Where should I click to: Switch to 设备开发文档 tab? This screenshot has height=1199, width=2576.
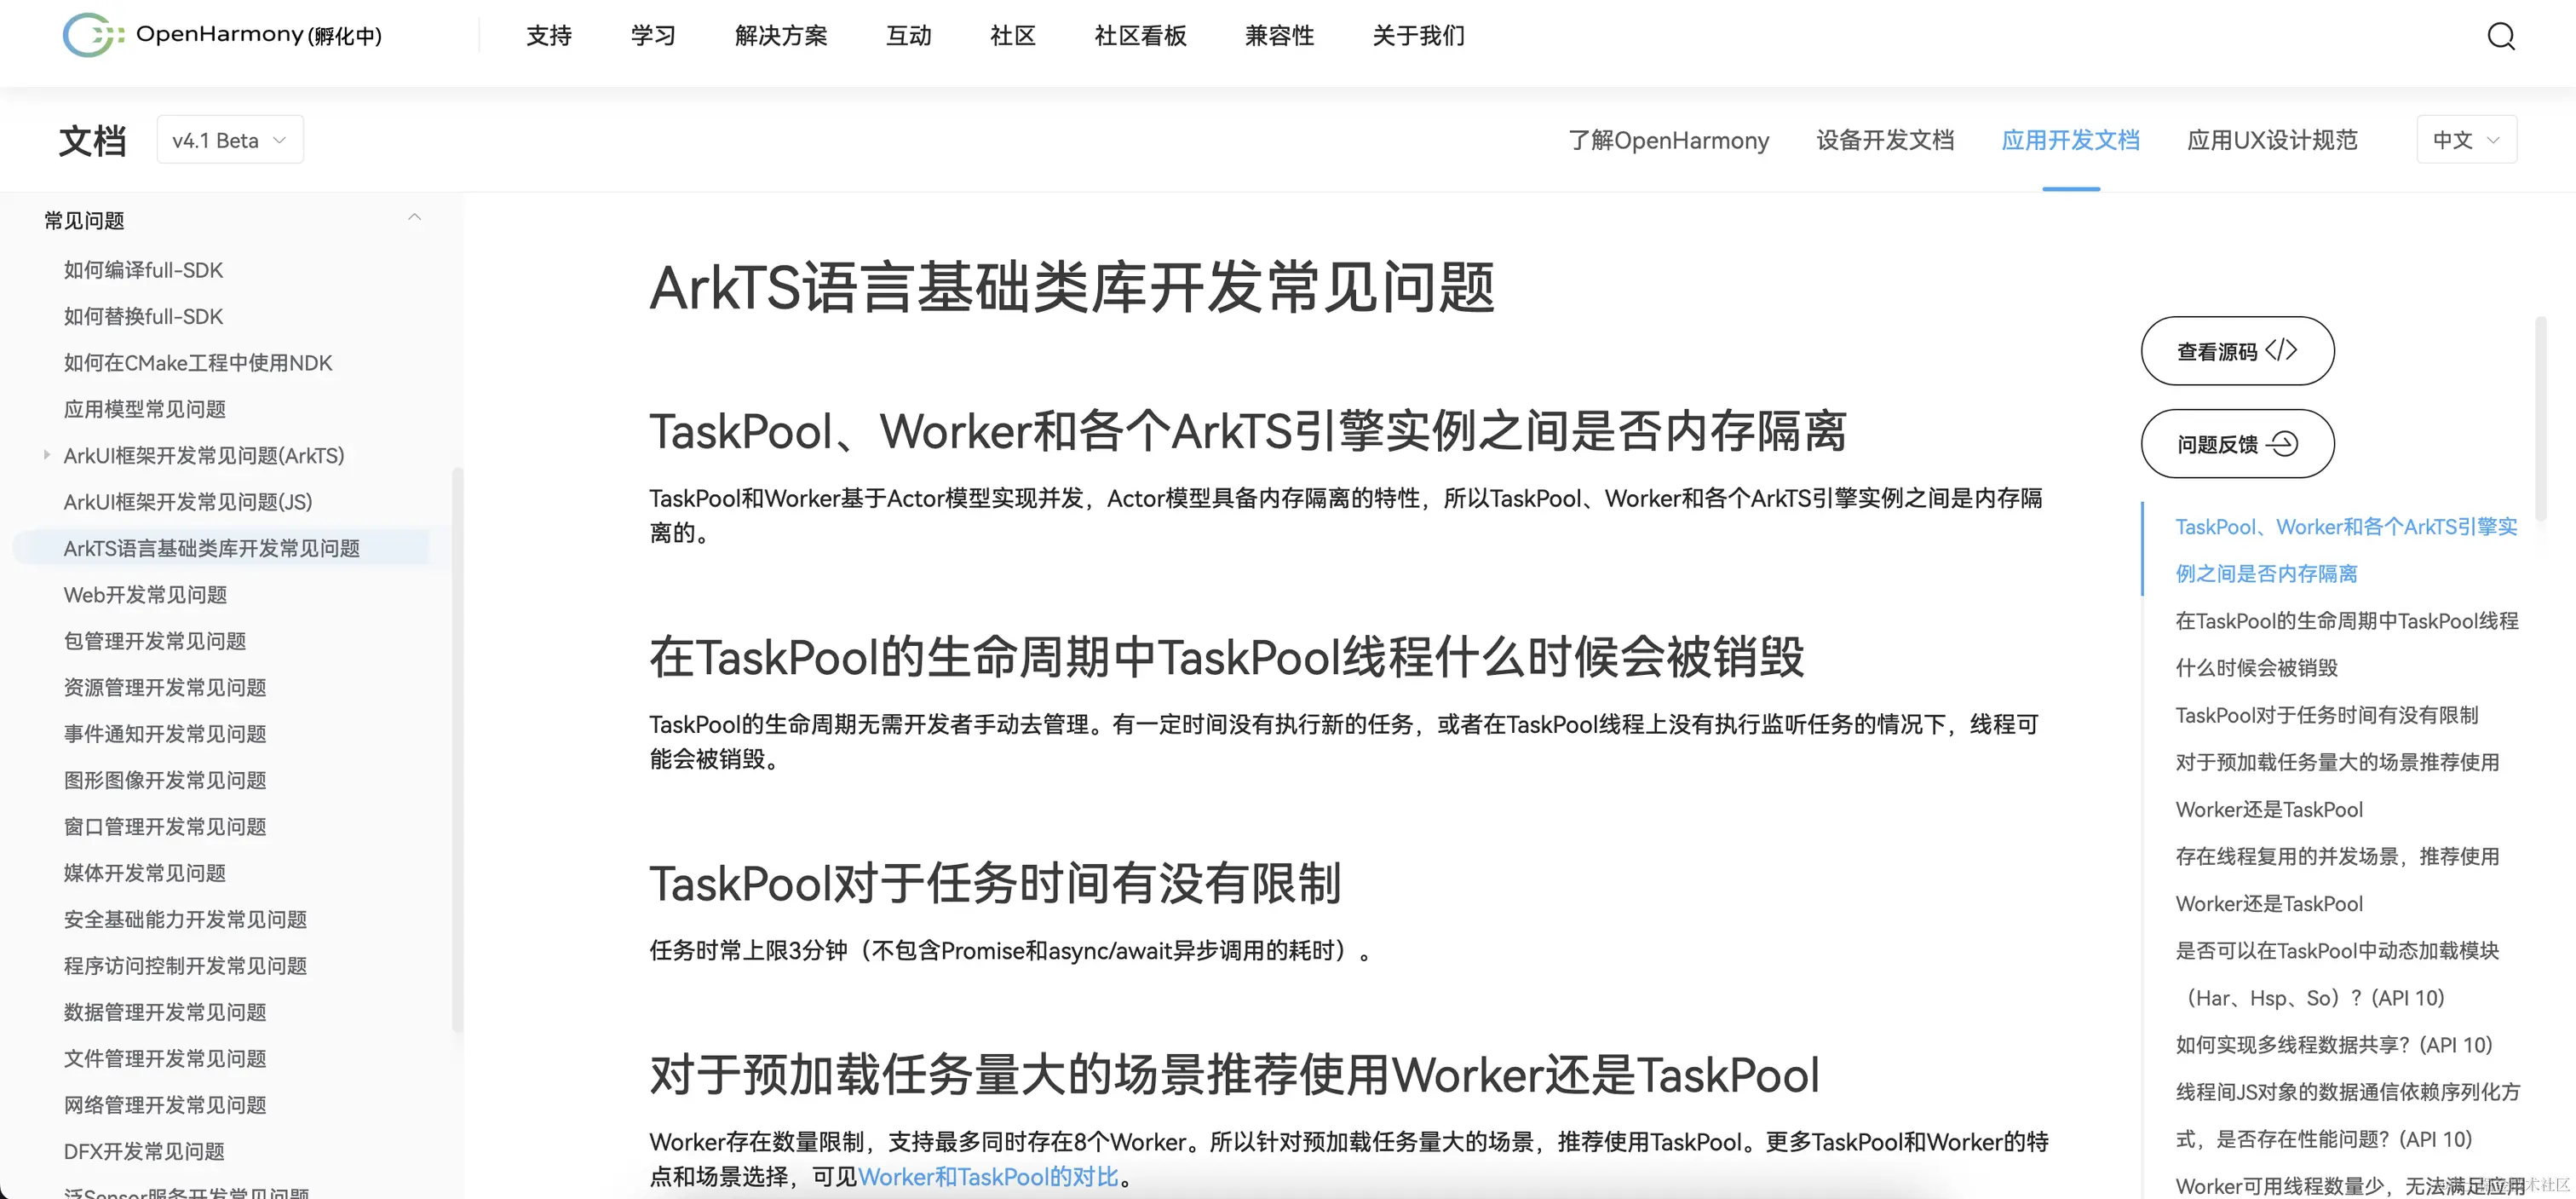click(x=1884, y=140)
